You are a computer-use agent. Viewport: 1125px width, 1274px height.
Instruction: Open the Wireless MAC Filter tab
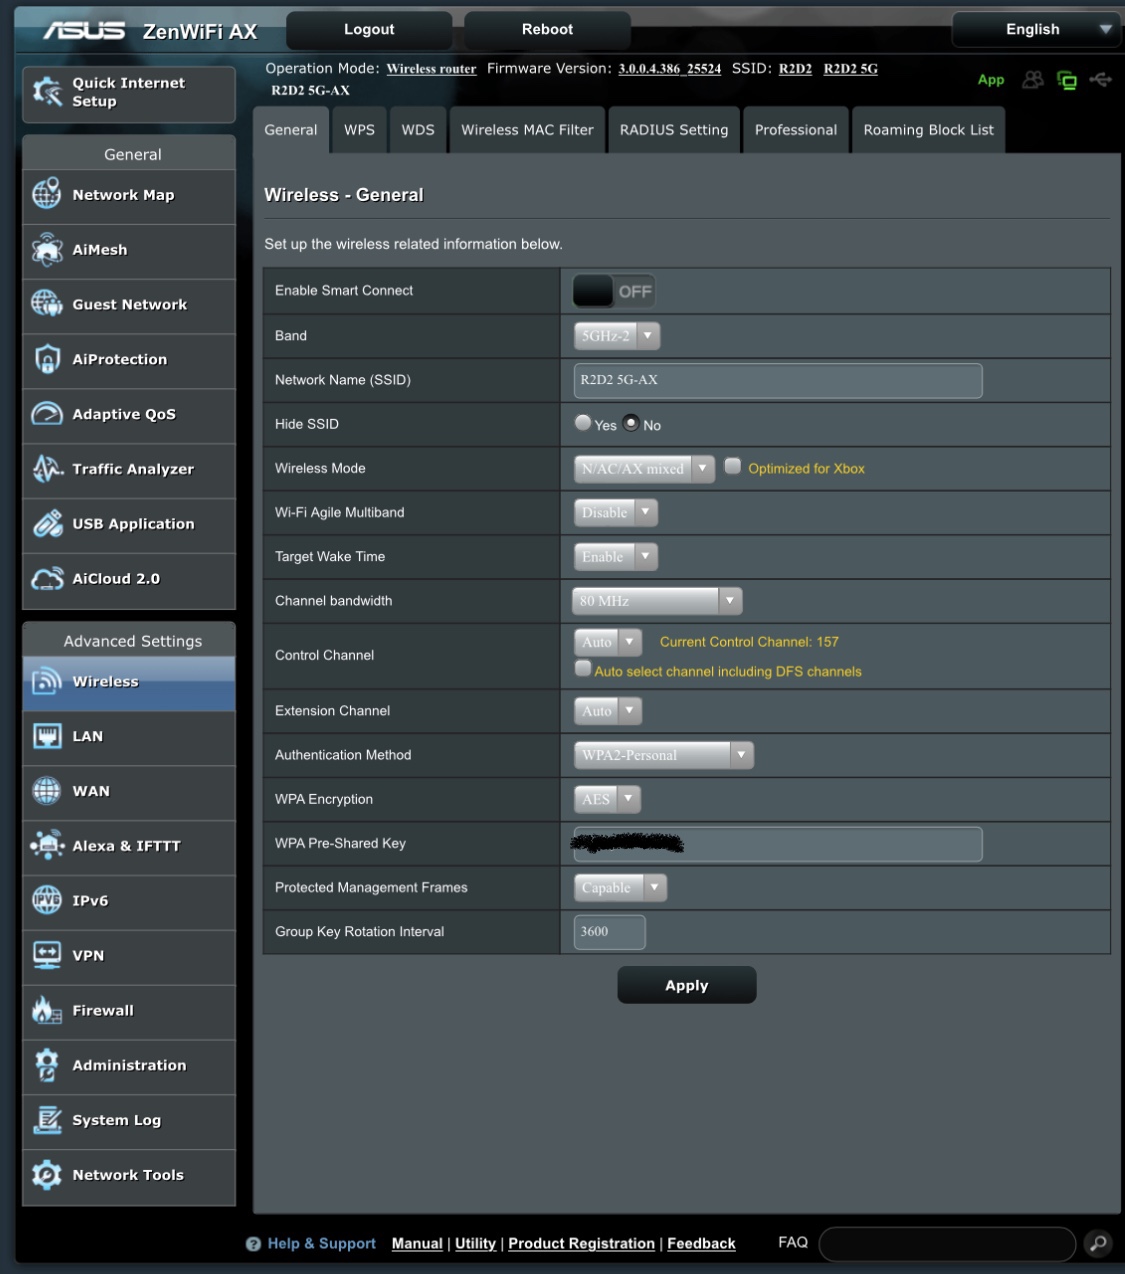click(x=527, y=130)
